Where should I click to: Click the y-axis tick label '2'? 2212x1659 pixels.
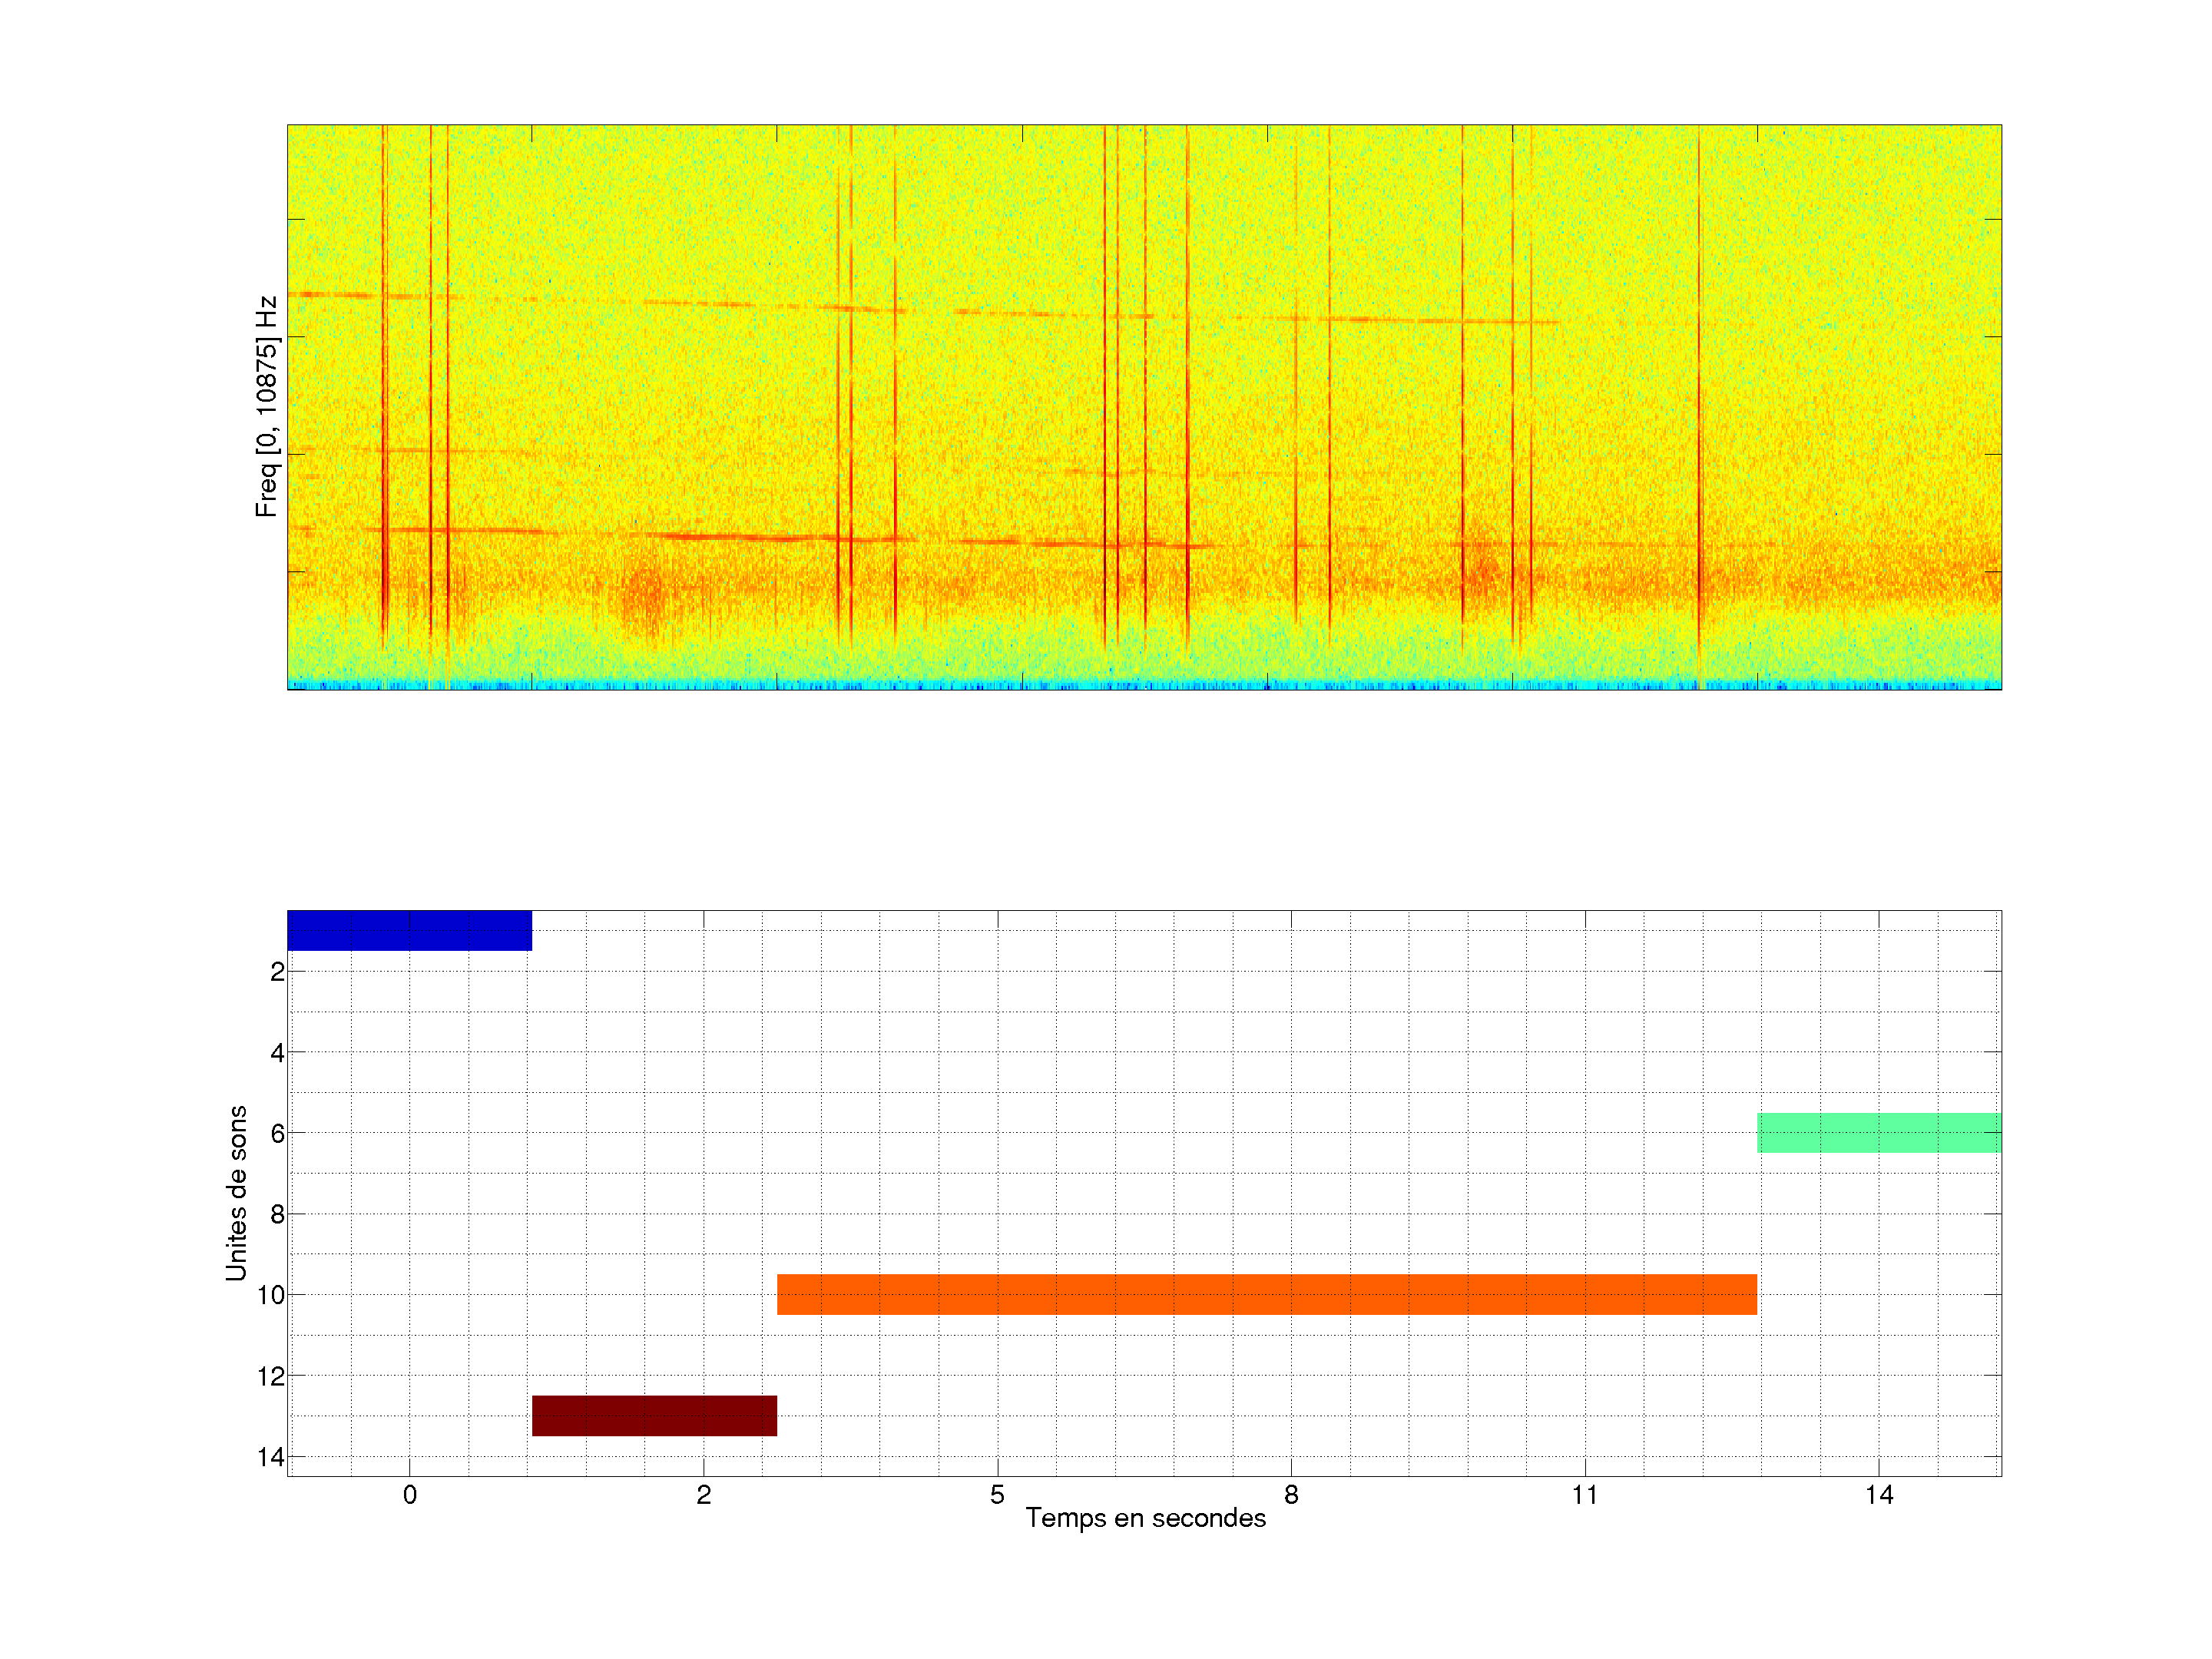coord(277,972)
